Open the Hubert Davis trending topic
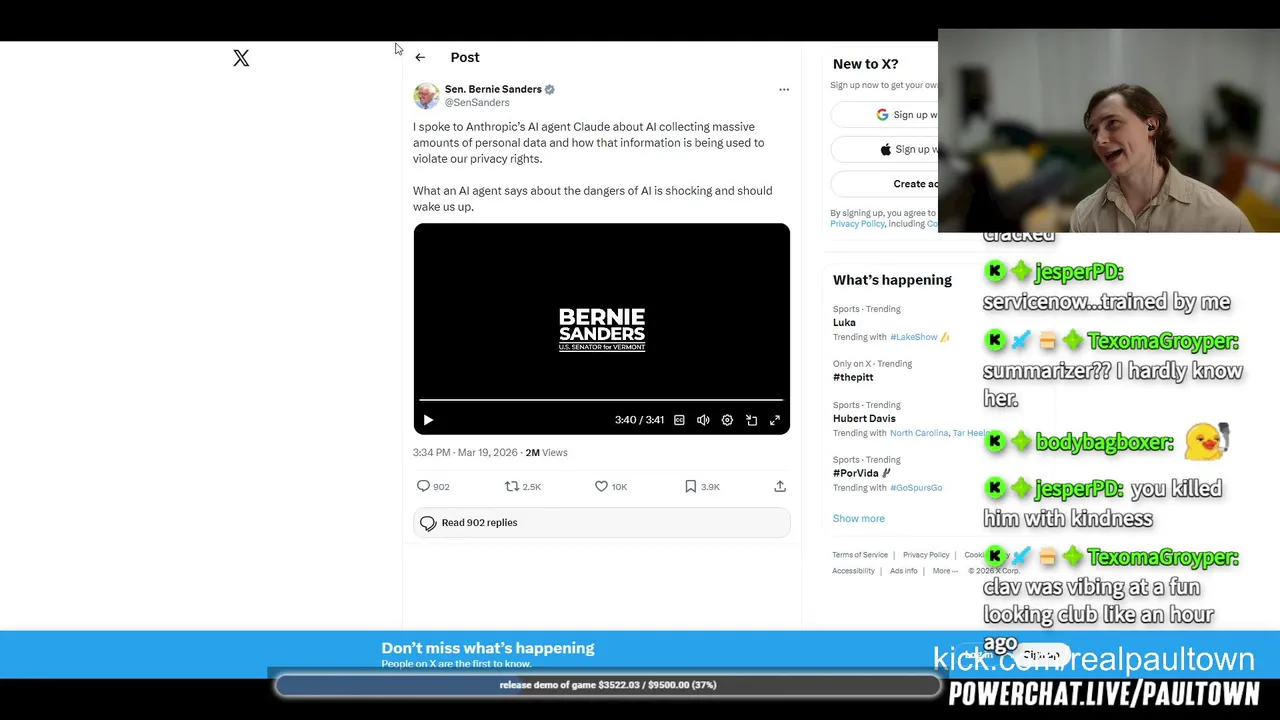The image size is (1280, 720). tap(864, 419)
